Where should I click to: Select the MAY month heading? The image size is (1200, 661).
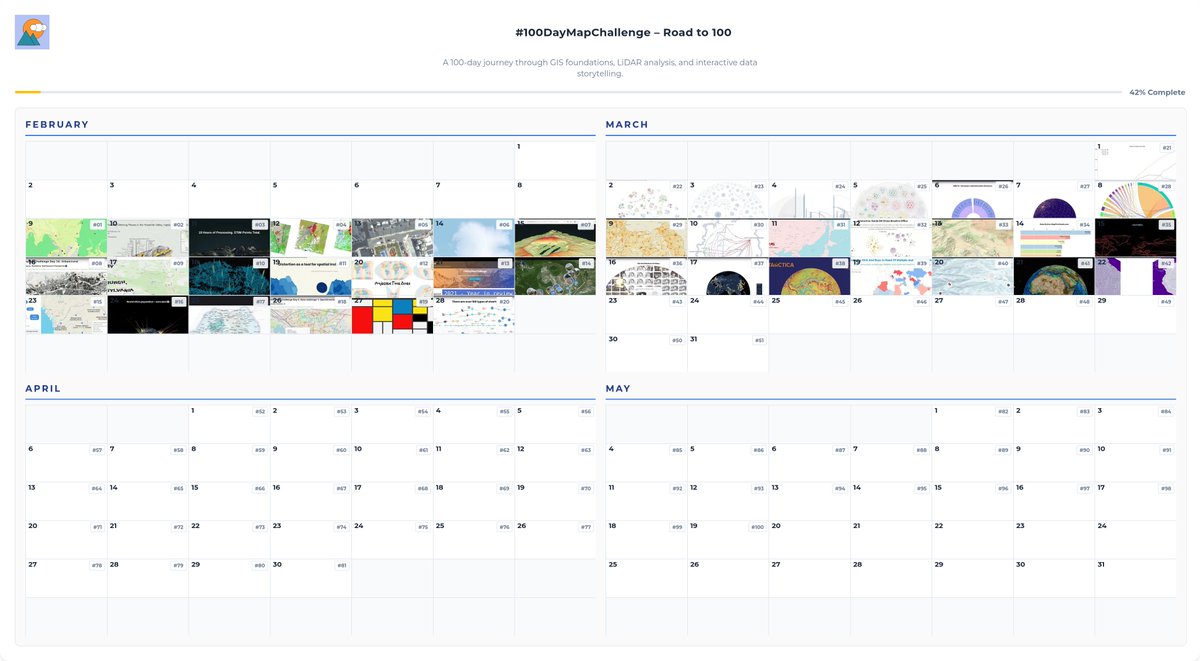point(618,388)
